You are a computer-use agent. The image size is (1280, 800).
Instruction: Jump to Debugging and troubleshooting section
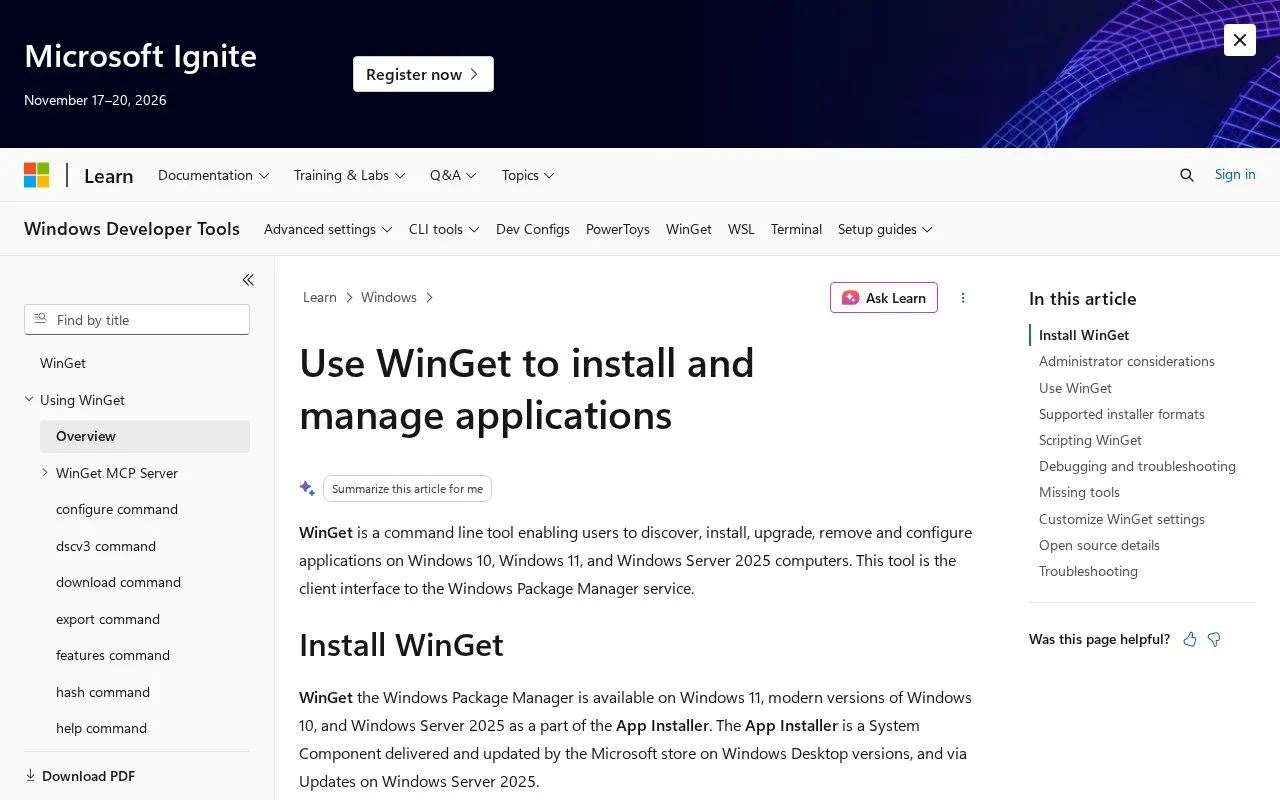(1137, 466)
